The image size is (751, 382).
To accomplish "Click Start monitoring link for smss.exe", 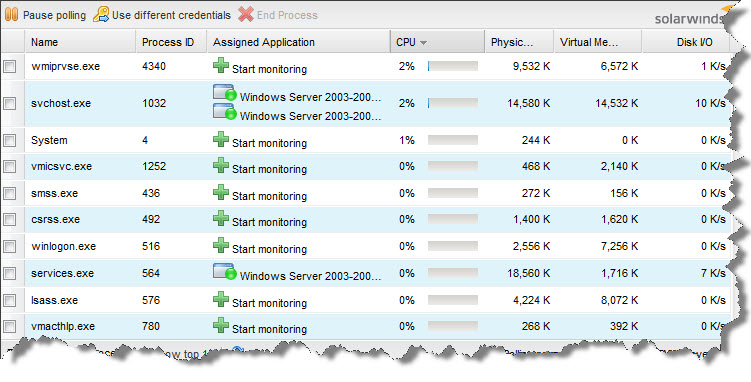I will (x=269, y=196).
